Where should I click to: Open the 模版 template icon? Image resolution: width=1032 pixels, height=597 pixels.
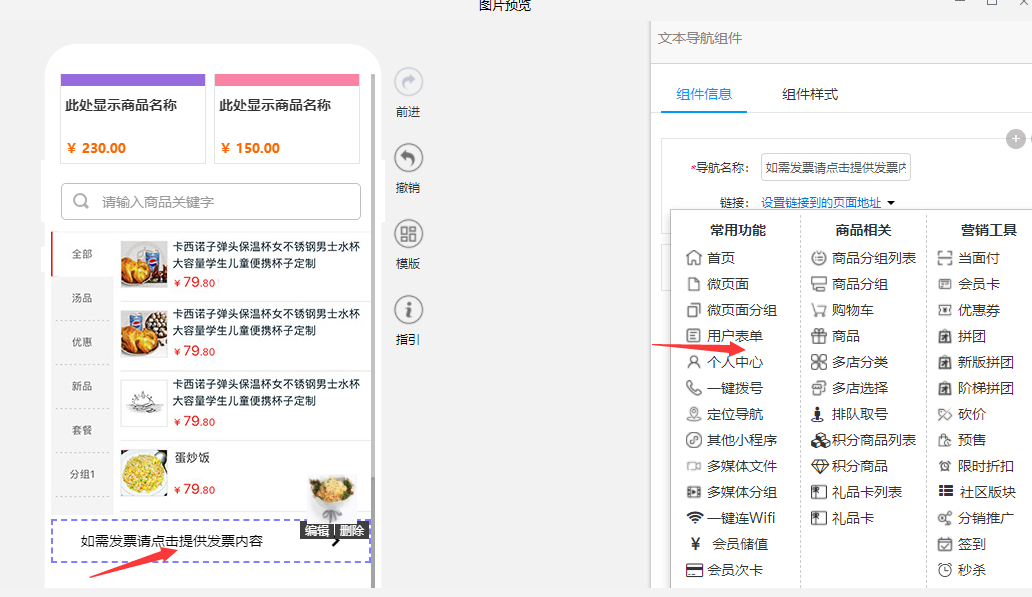point(408,235)
